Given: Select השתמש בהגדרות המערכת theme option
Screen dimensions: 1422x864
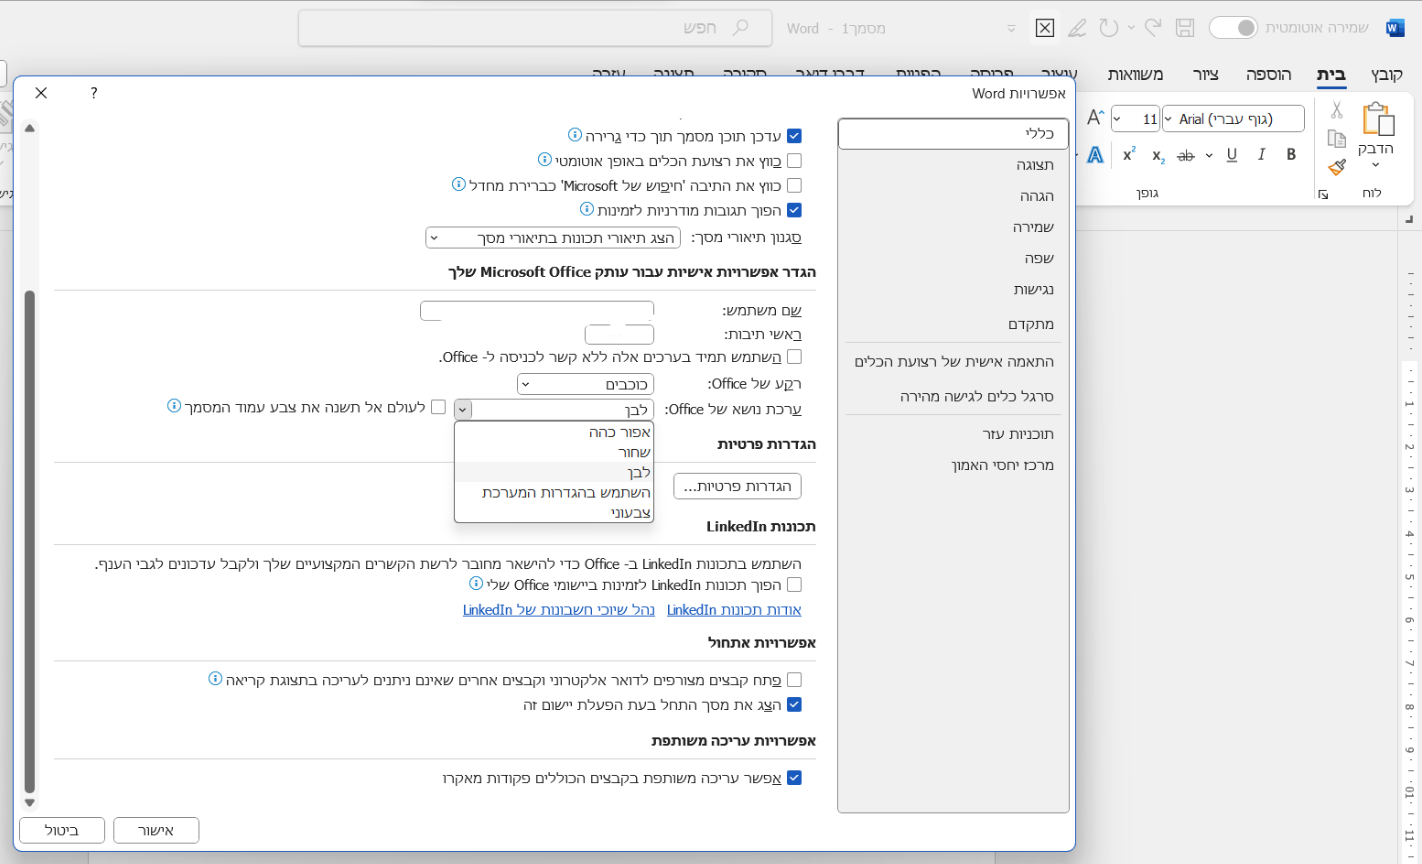Looking at the screenshot, I should 554,492.
